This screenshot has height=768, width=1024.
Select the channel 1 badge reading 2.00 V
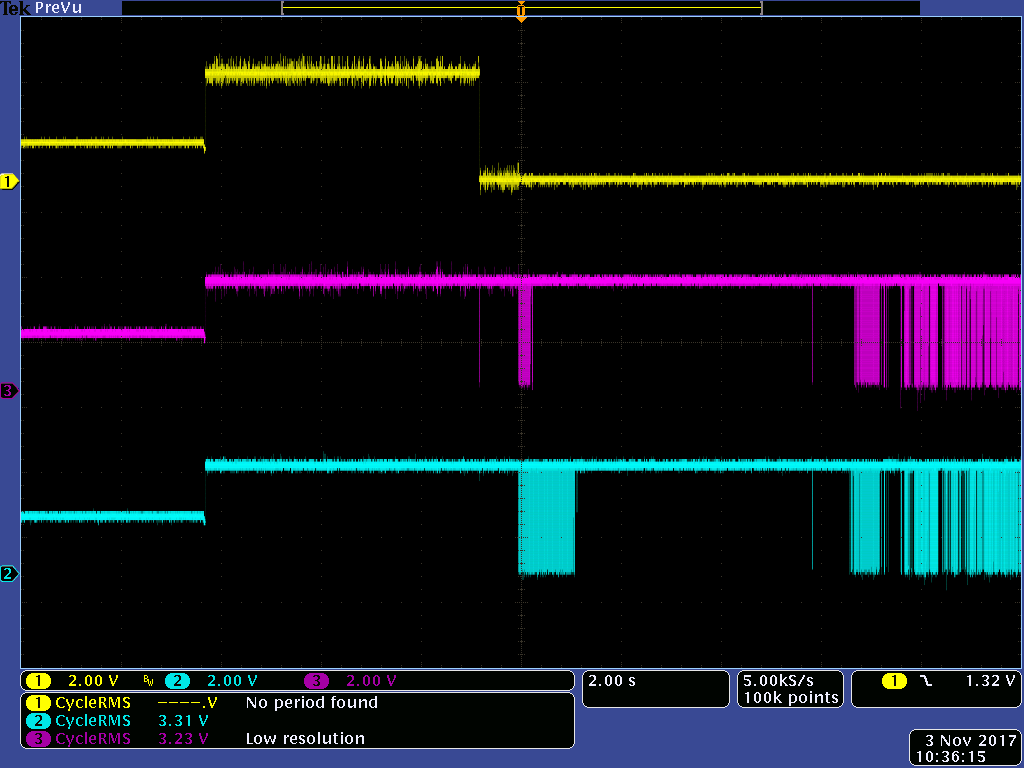(x=72, y=680)
